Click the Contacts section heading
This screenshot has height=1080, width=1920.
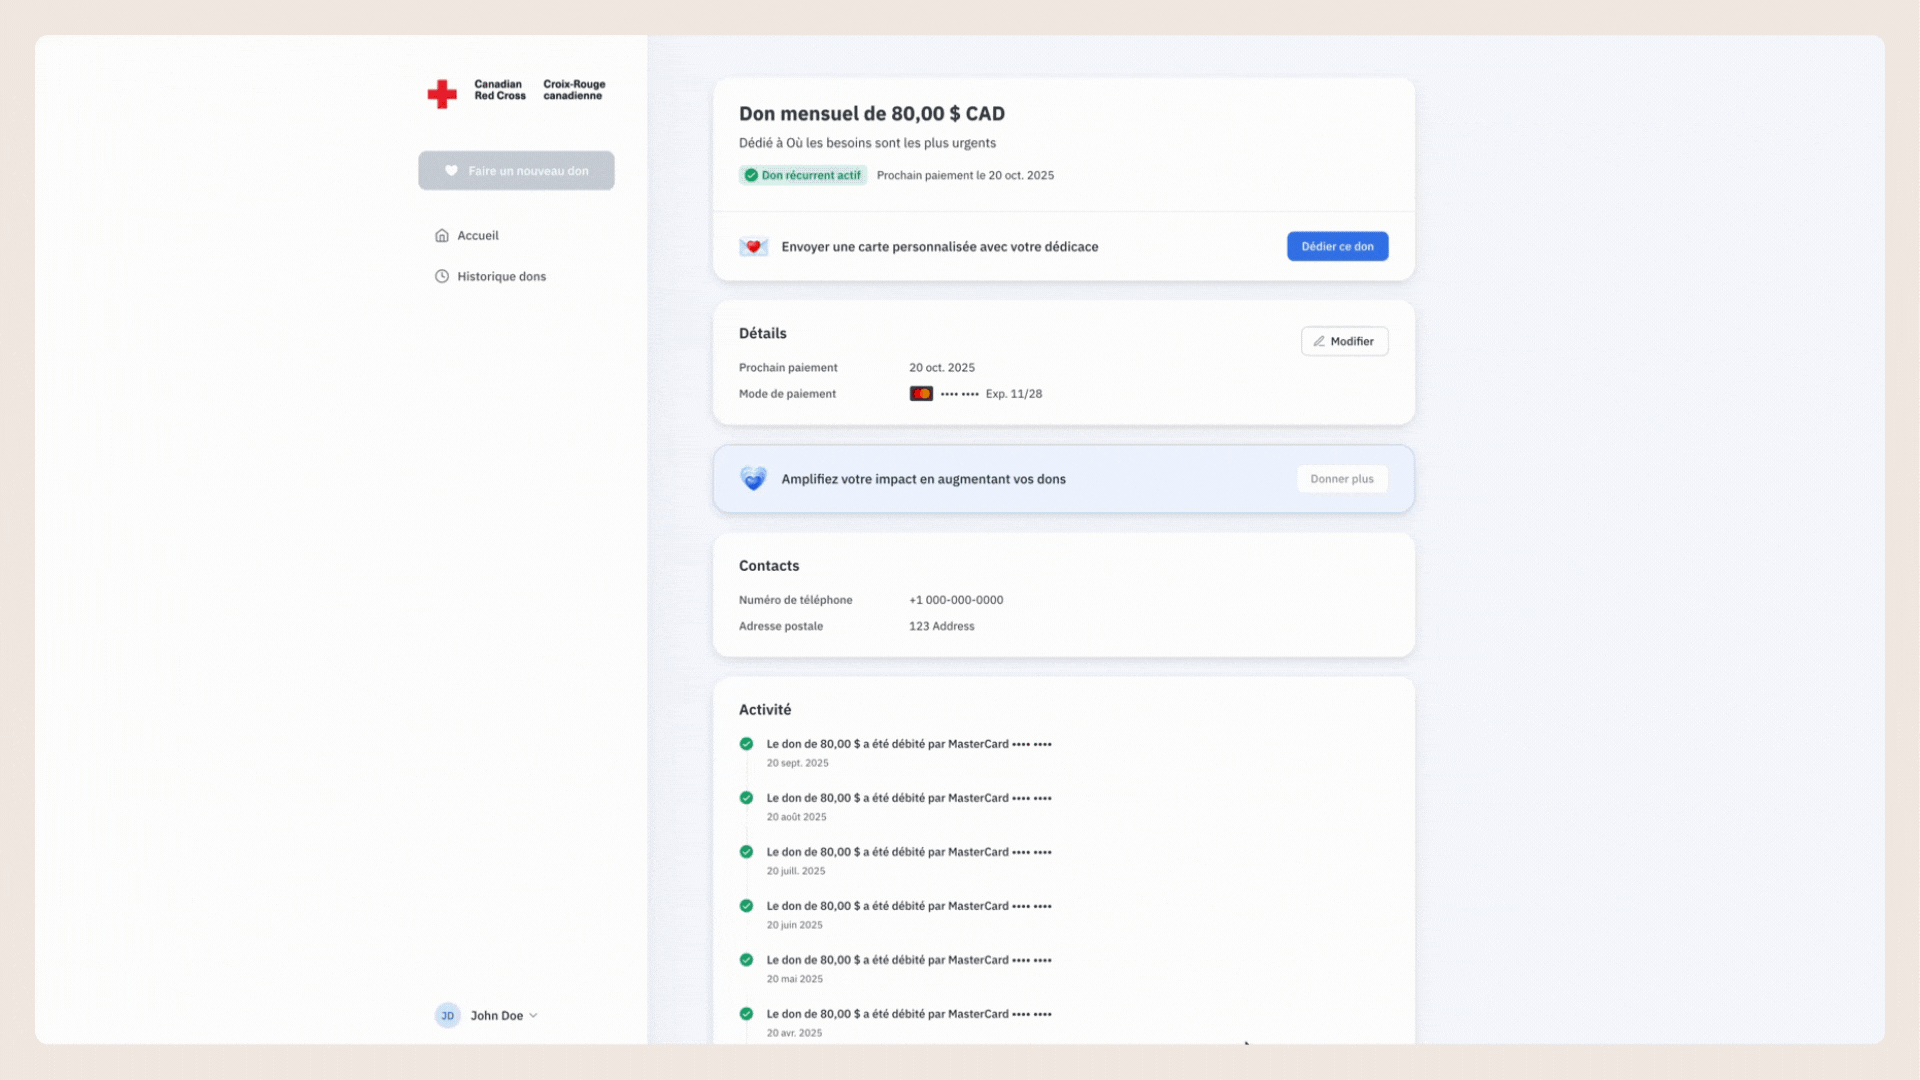point(769,566)
